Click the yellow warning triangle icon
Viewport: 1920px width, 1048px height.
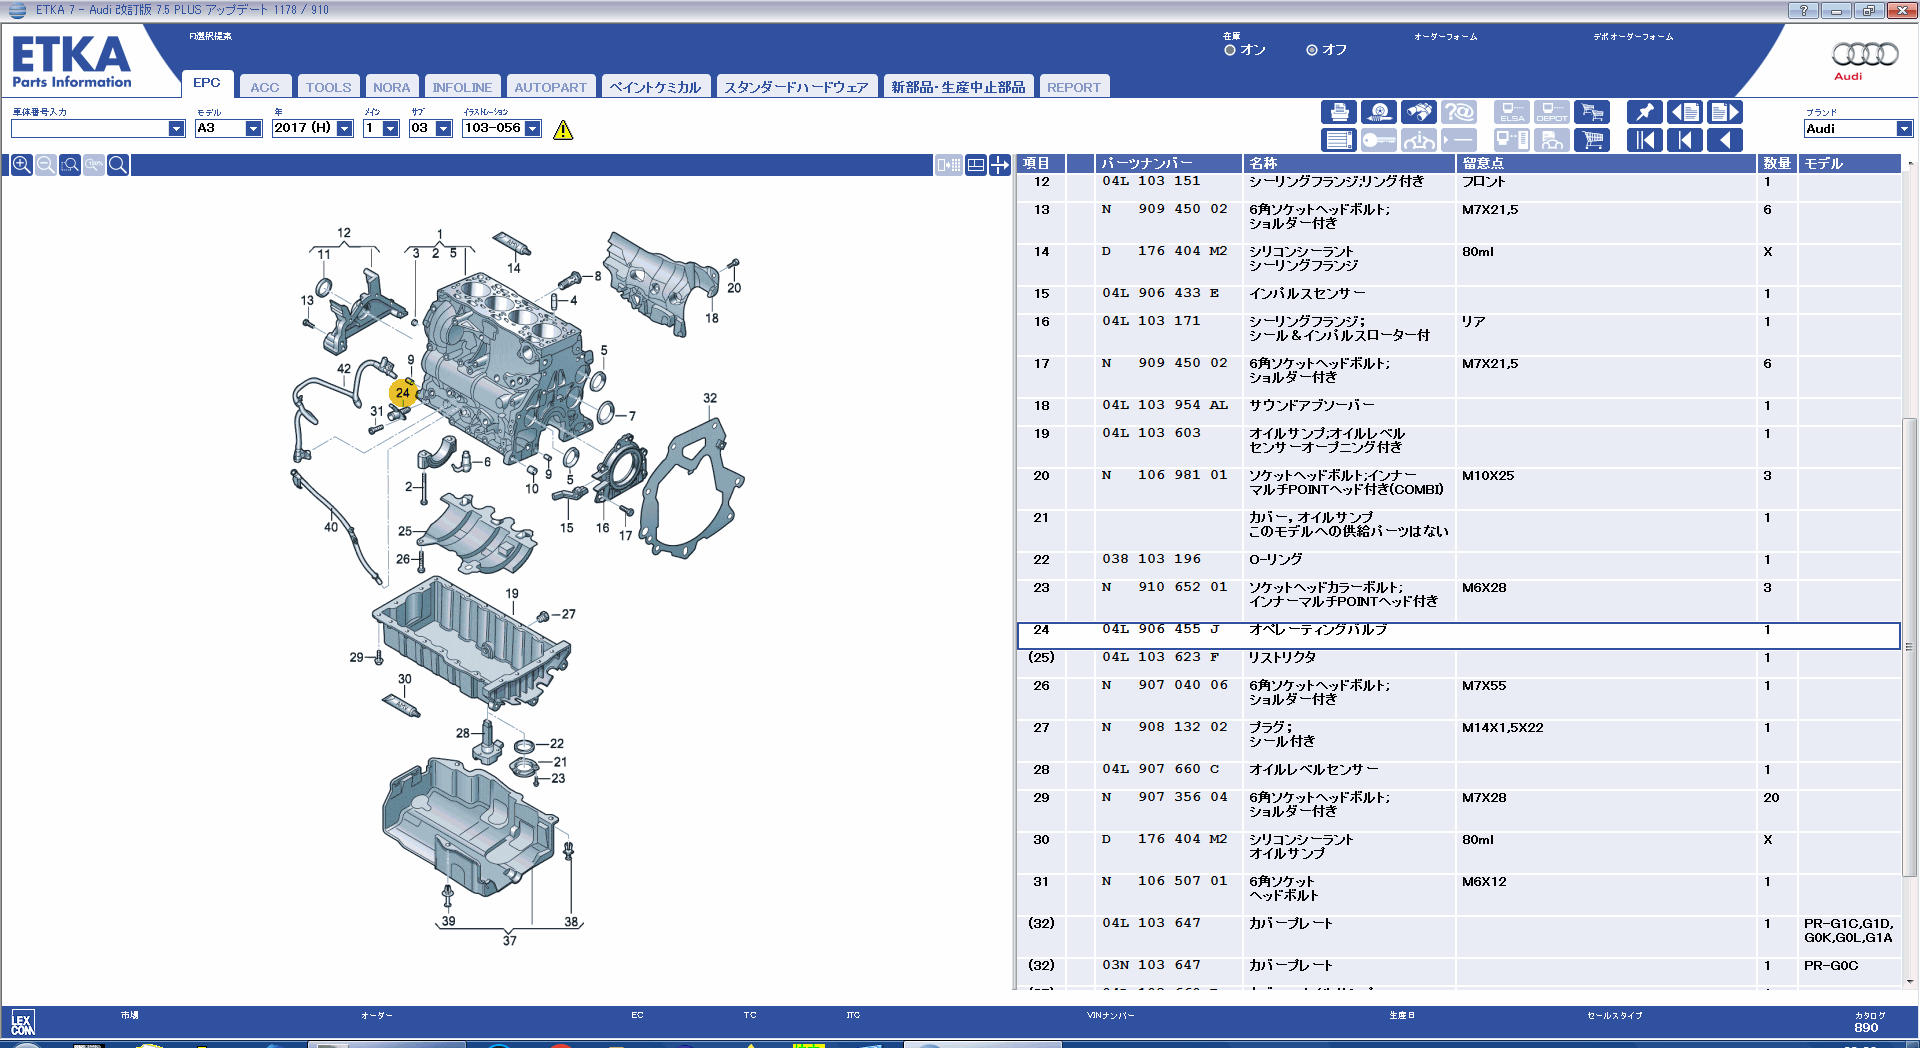[563, 130]
